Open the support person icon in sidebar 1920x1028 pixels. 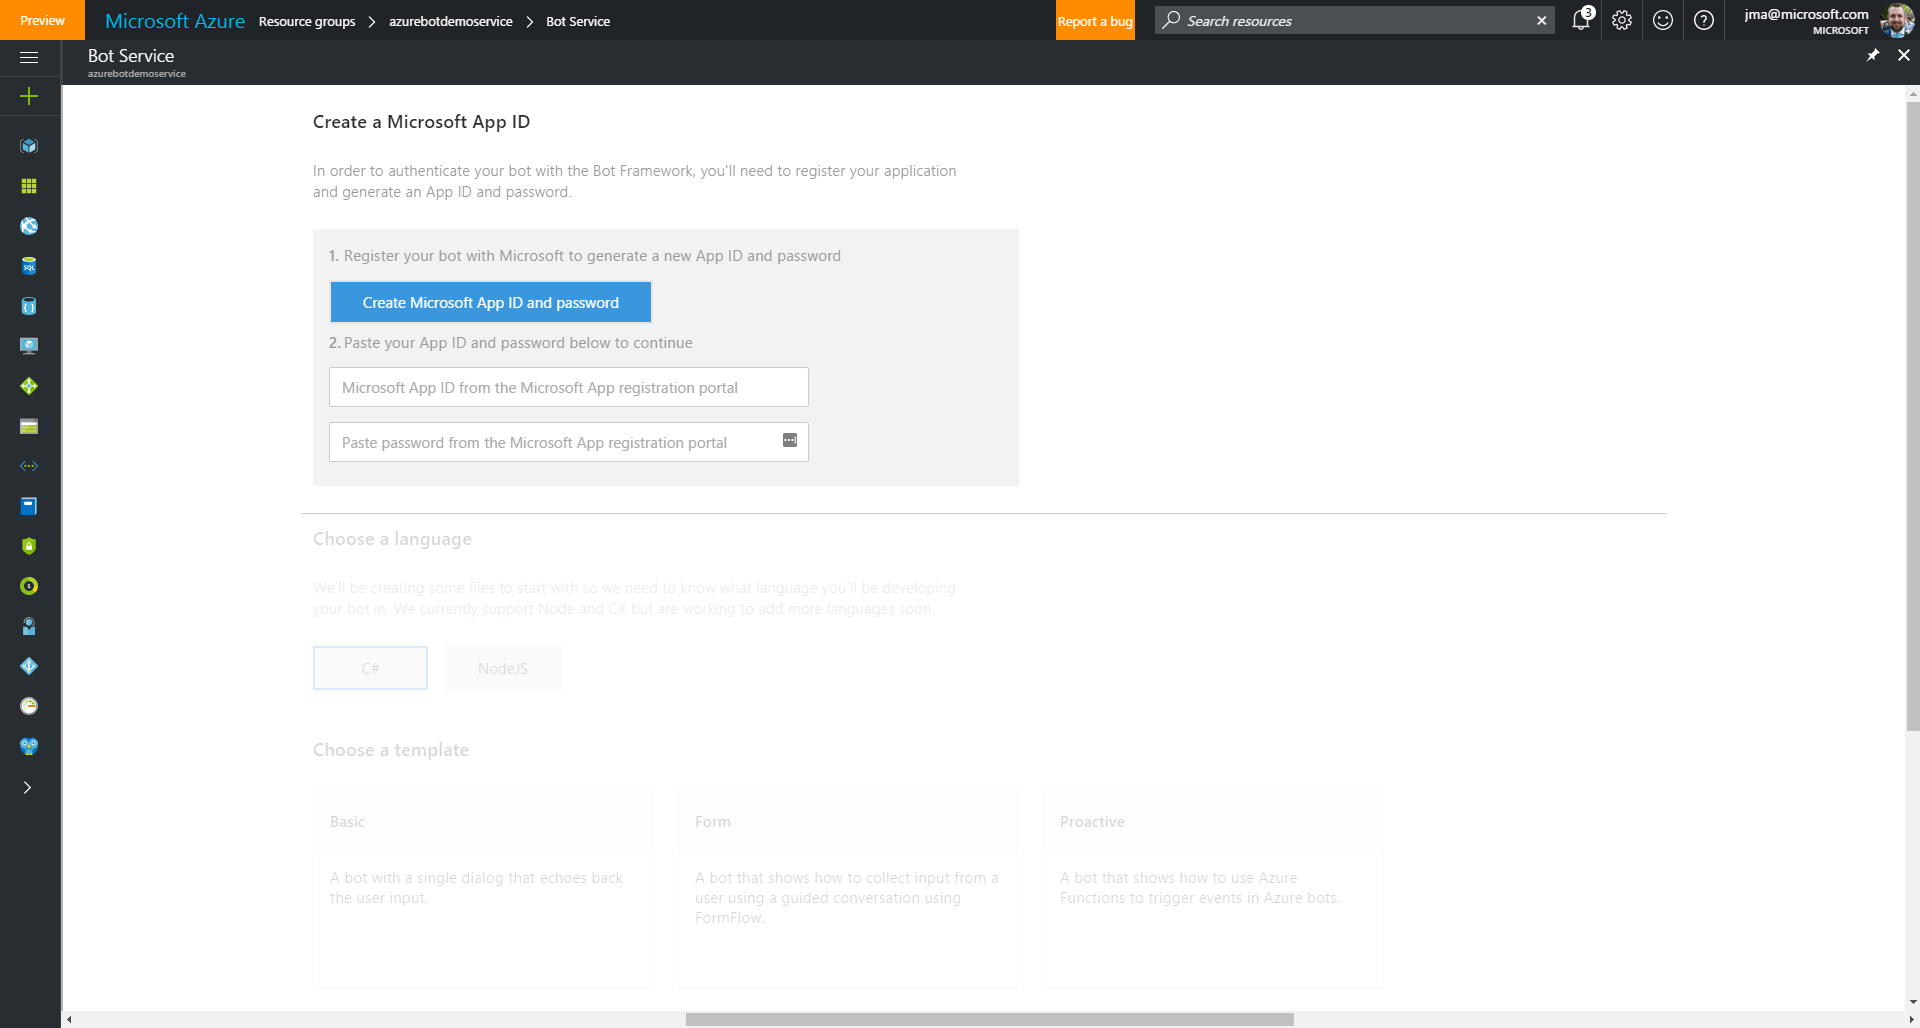point(29,626)
